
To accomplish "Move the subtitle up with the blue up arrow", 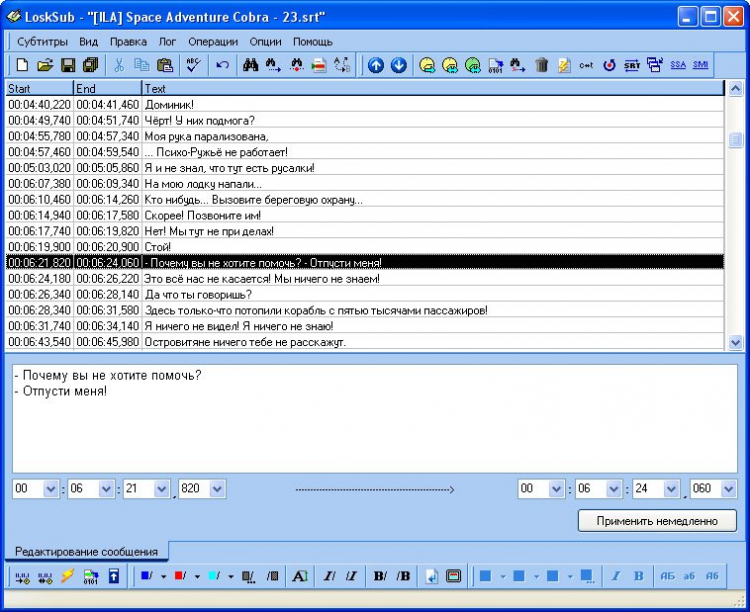I will tap(376, 65).
